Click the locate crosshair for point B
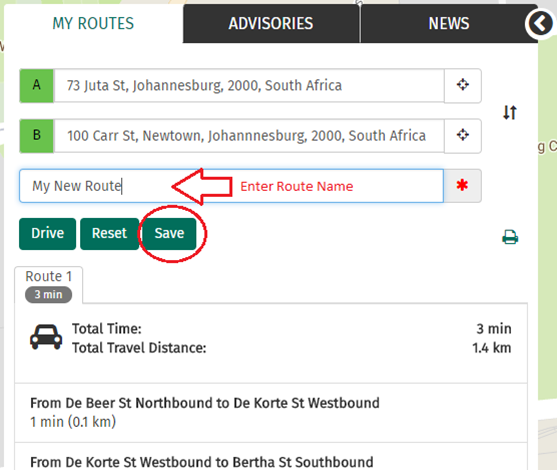 pyautogui.click(x=463, y=135)
